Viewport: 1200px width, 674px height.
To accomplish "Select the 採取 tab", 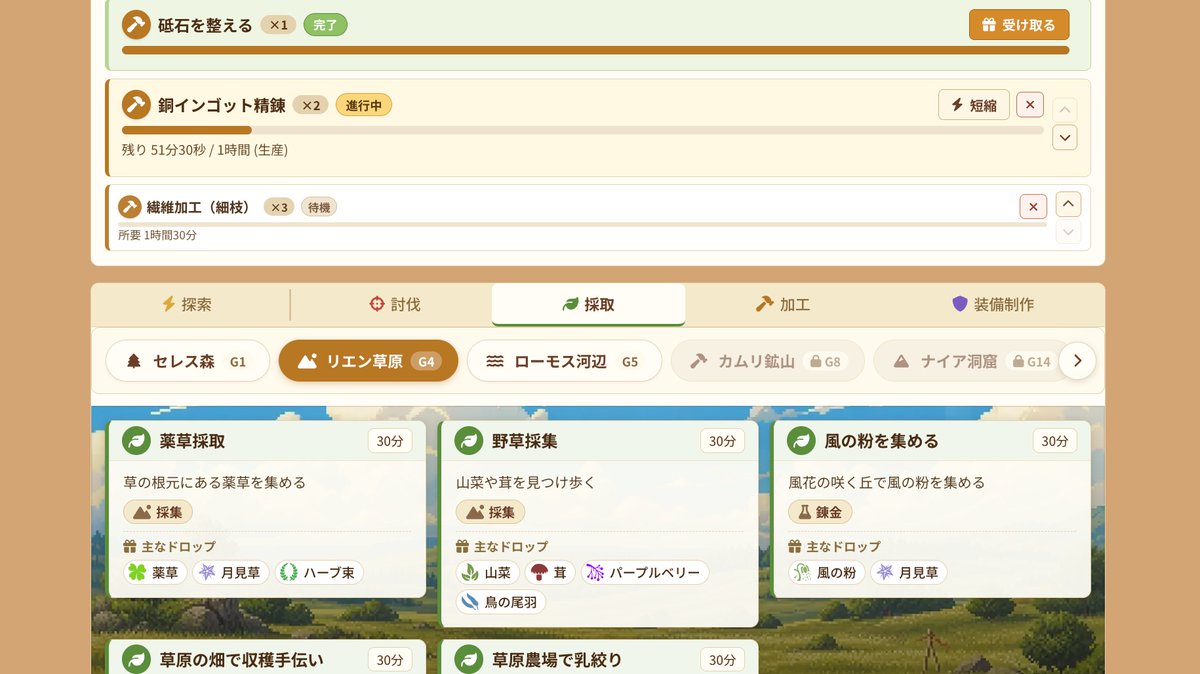I will (x=588, y=305).
